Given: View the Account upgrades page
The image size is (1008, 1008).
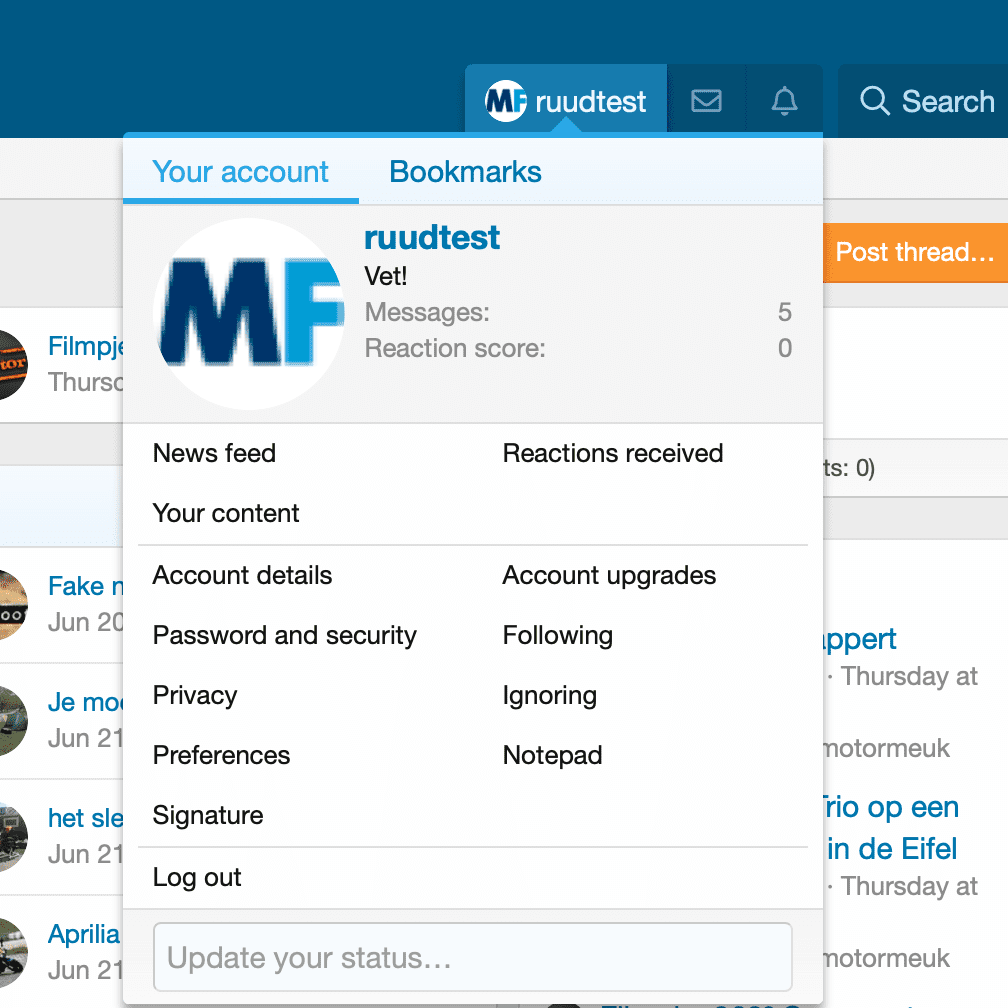Looking at the screenshot, I should (609, 575).
